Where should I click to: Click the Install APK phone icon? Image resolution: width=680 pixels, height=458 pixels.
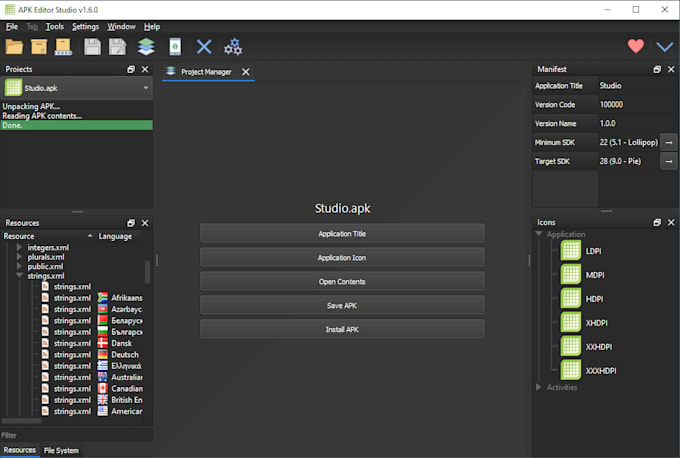point(175,46)
